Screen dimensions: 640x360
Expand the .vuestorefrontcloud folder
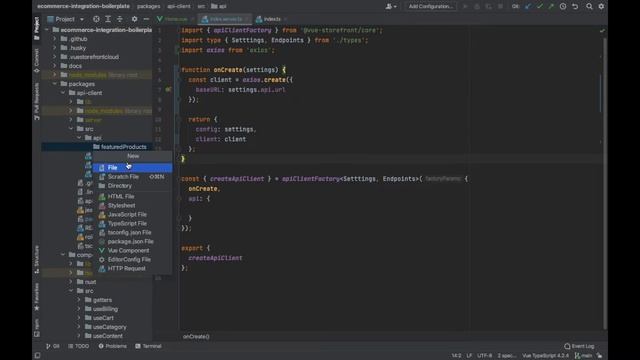[x=55, y=57]
